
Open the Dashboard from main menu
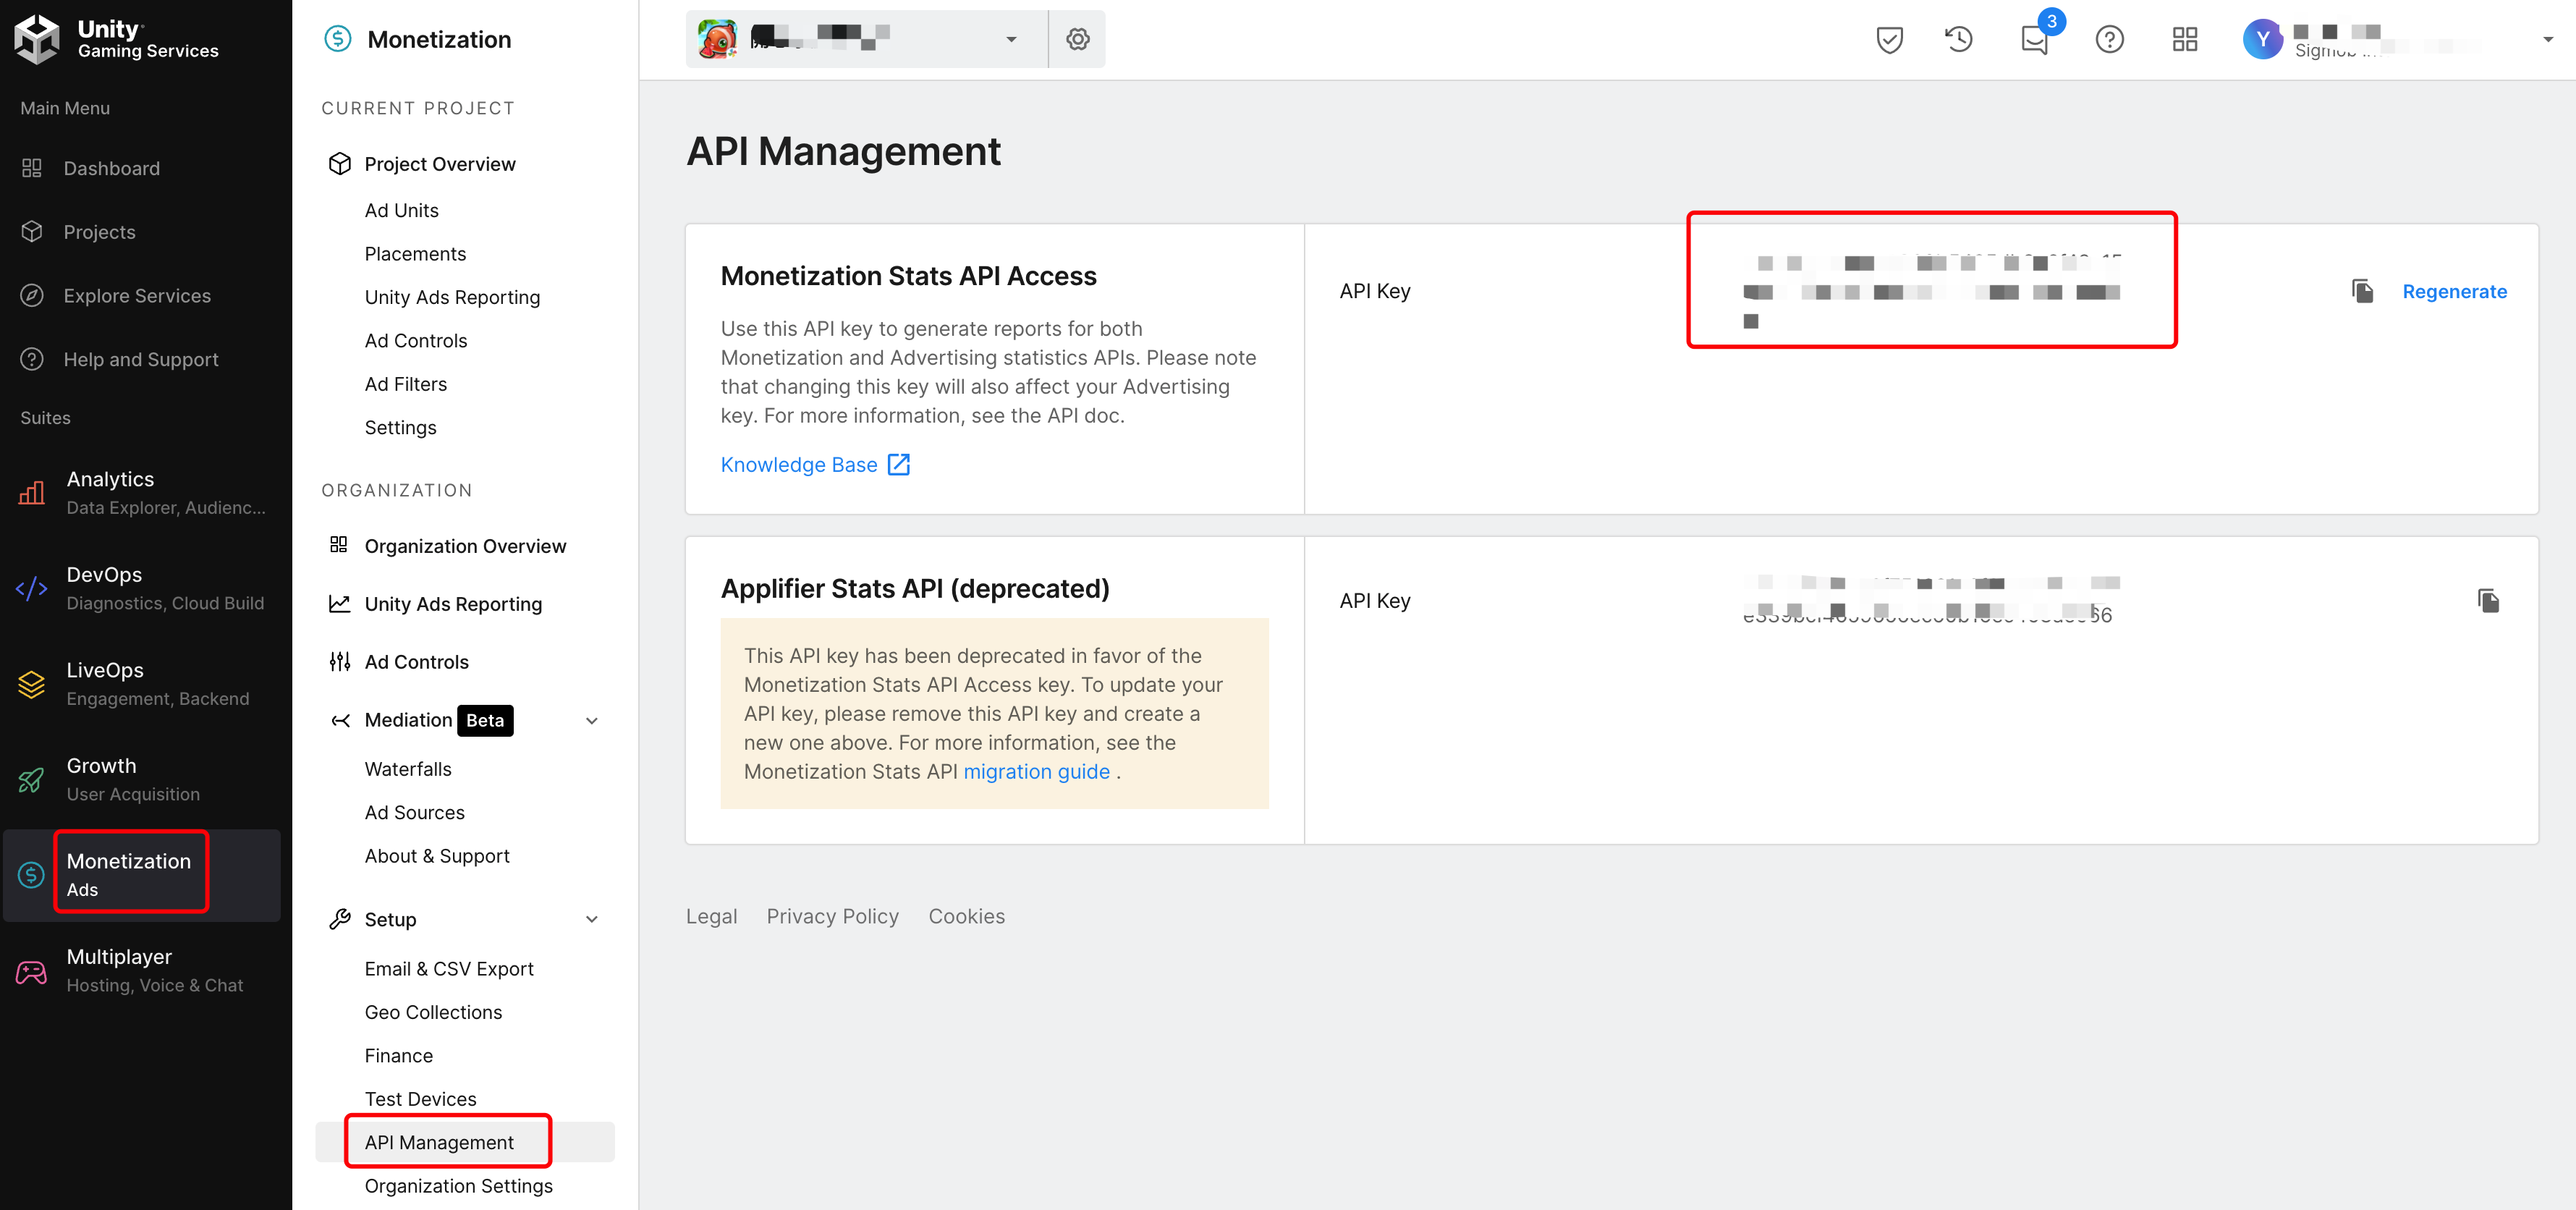coord(111,168)
